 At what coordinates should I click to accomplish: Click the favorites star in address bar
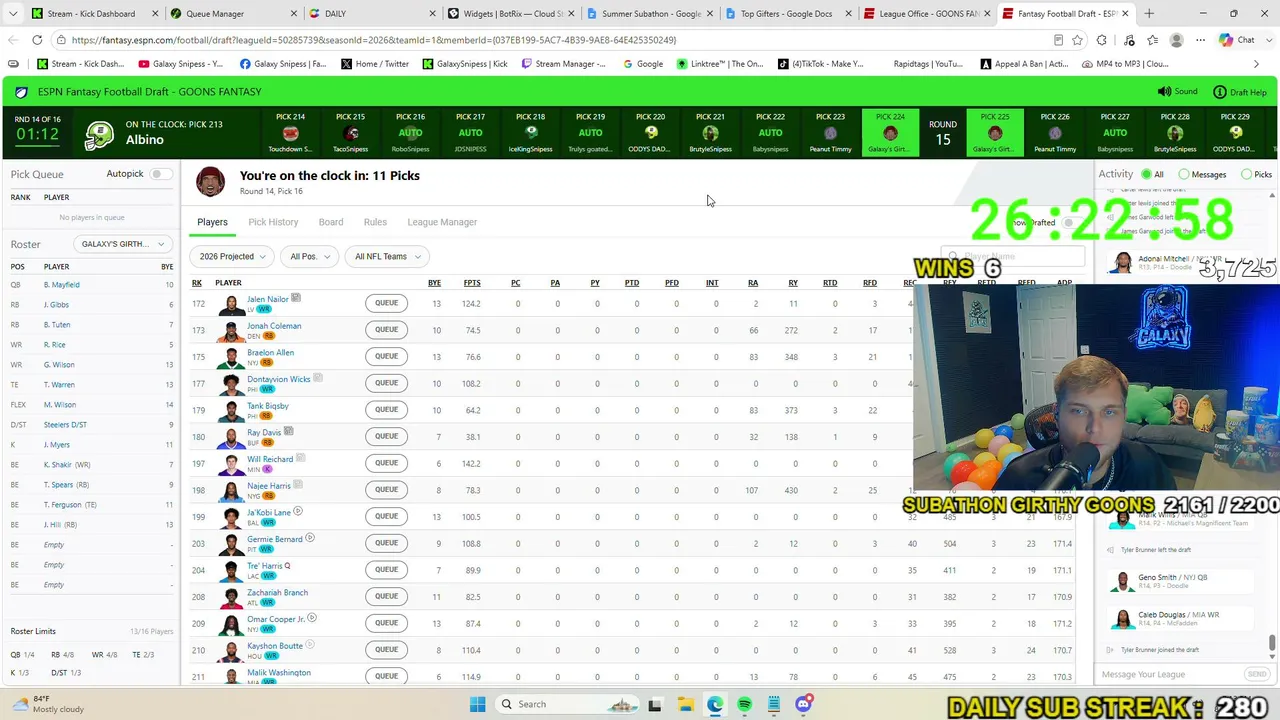pyautogui.click(x=1078, y=40)
